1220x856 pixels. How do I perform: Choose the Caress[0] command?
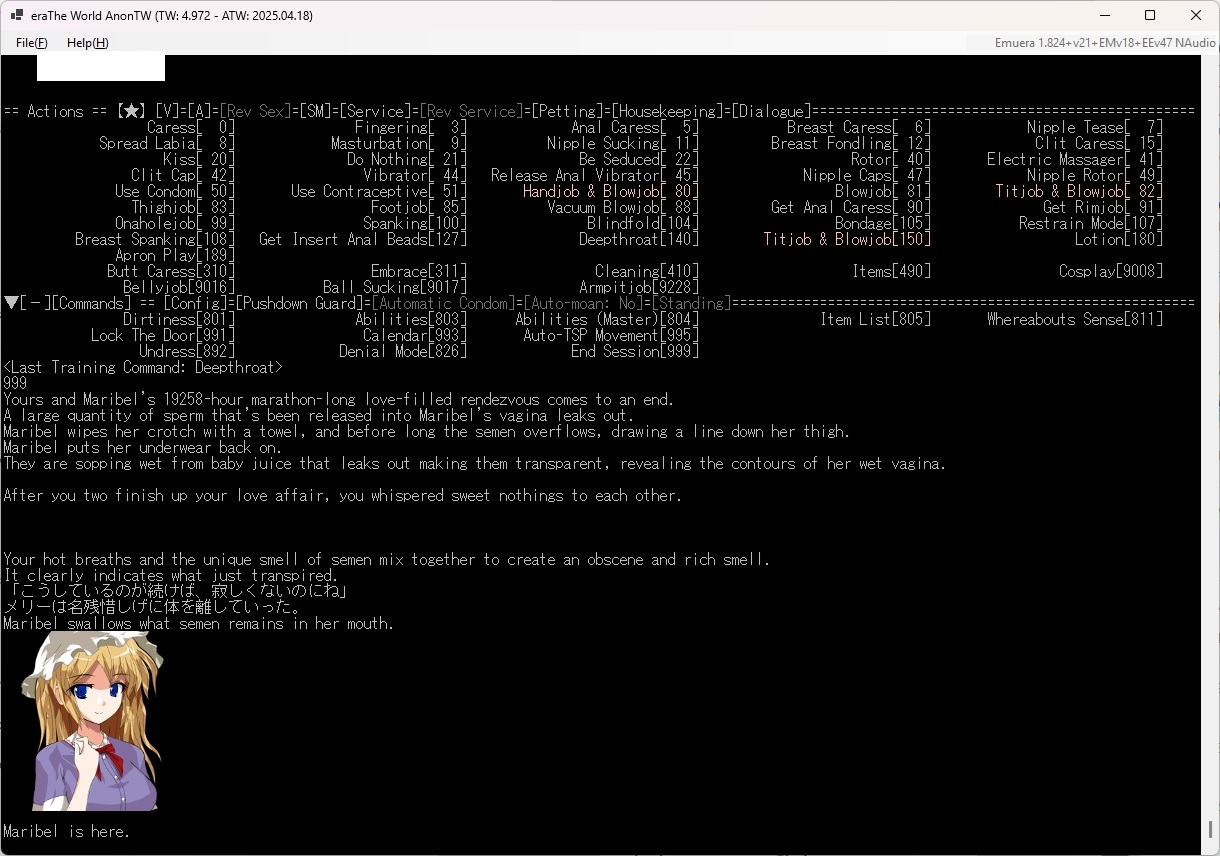pos(191,127)
